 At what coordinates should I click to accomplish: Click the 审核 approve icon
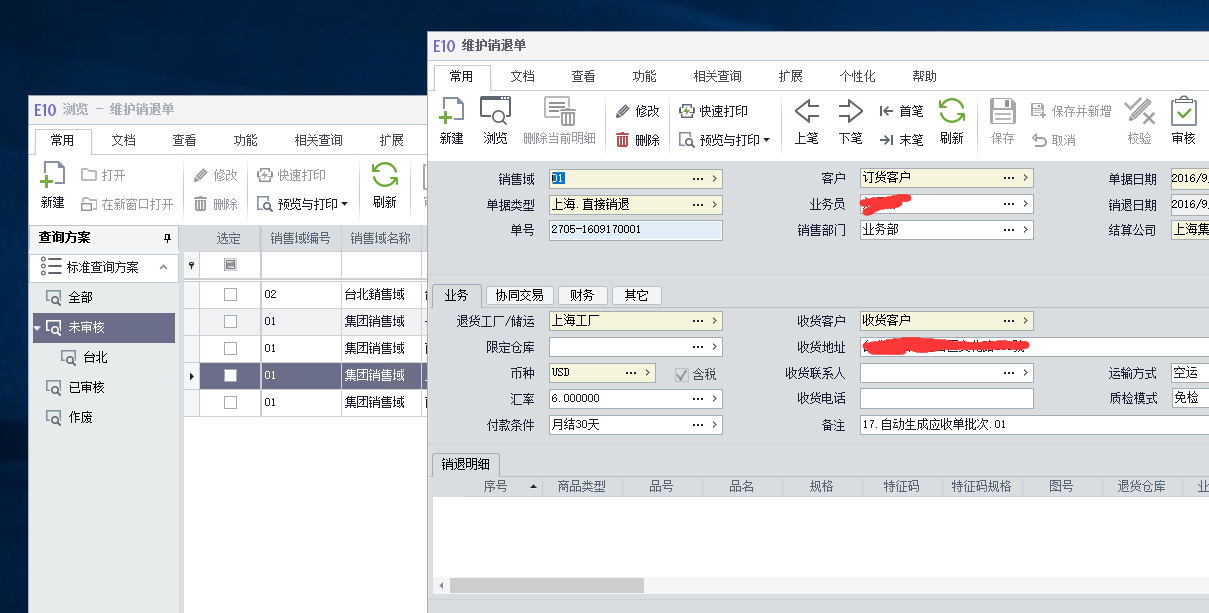point(1183,120)
